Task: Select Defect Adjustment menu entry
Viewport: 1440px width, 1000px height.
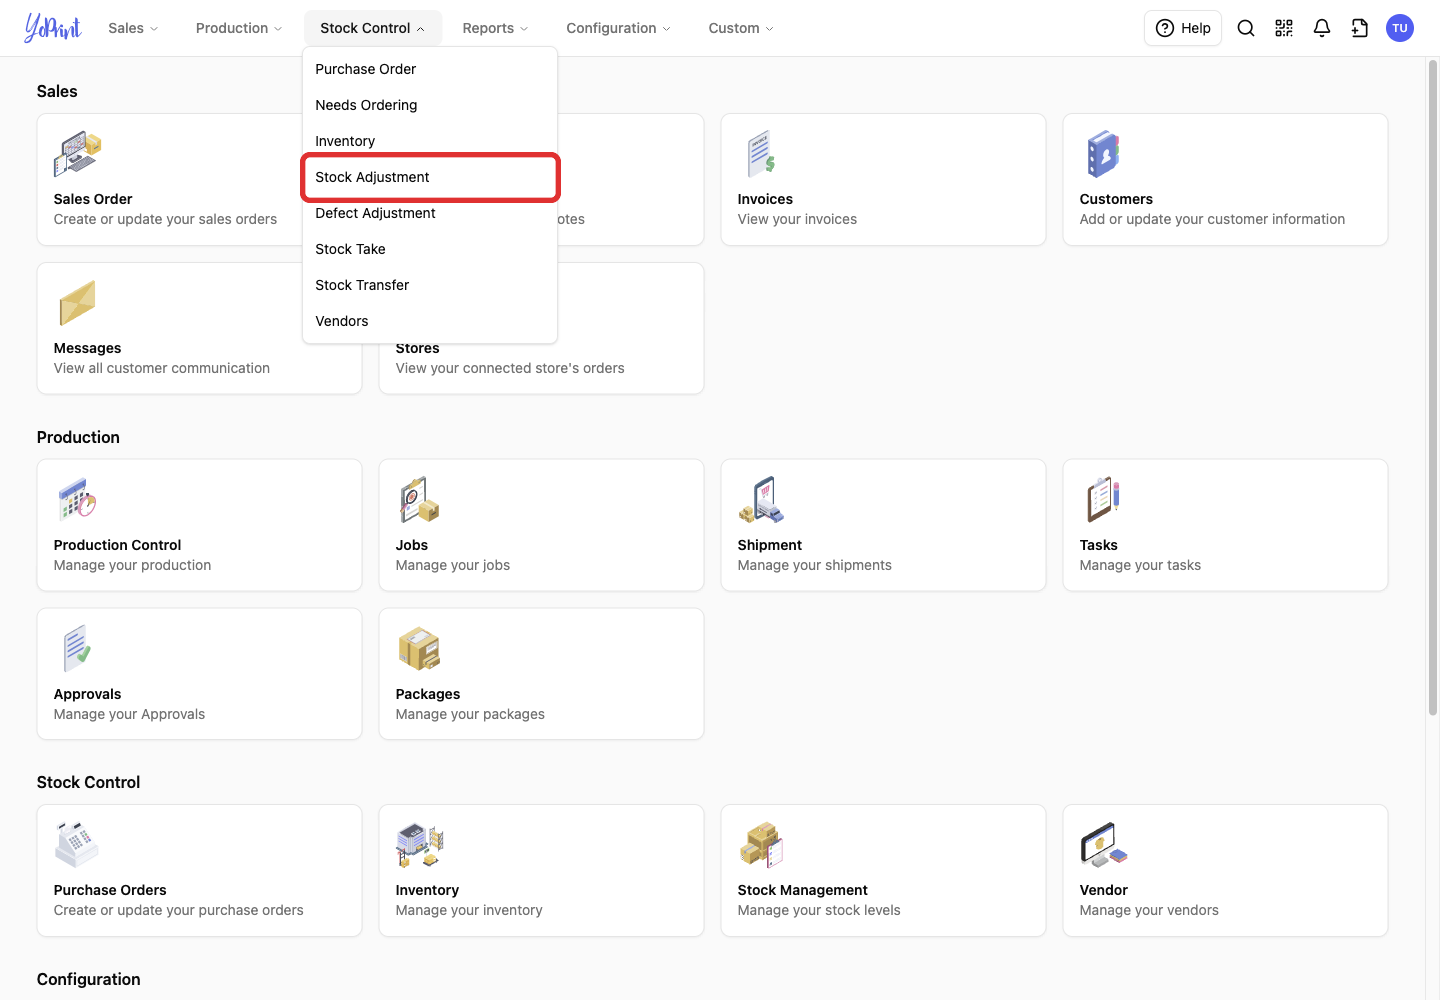Action: point(430,213)
